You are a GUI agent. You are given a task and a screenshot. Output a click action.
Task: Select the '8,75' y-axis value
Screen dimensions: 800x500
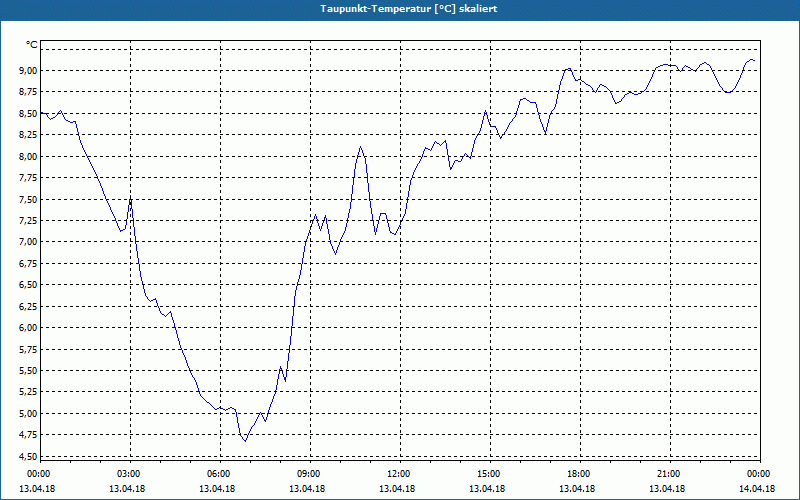coord(29,92)
